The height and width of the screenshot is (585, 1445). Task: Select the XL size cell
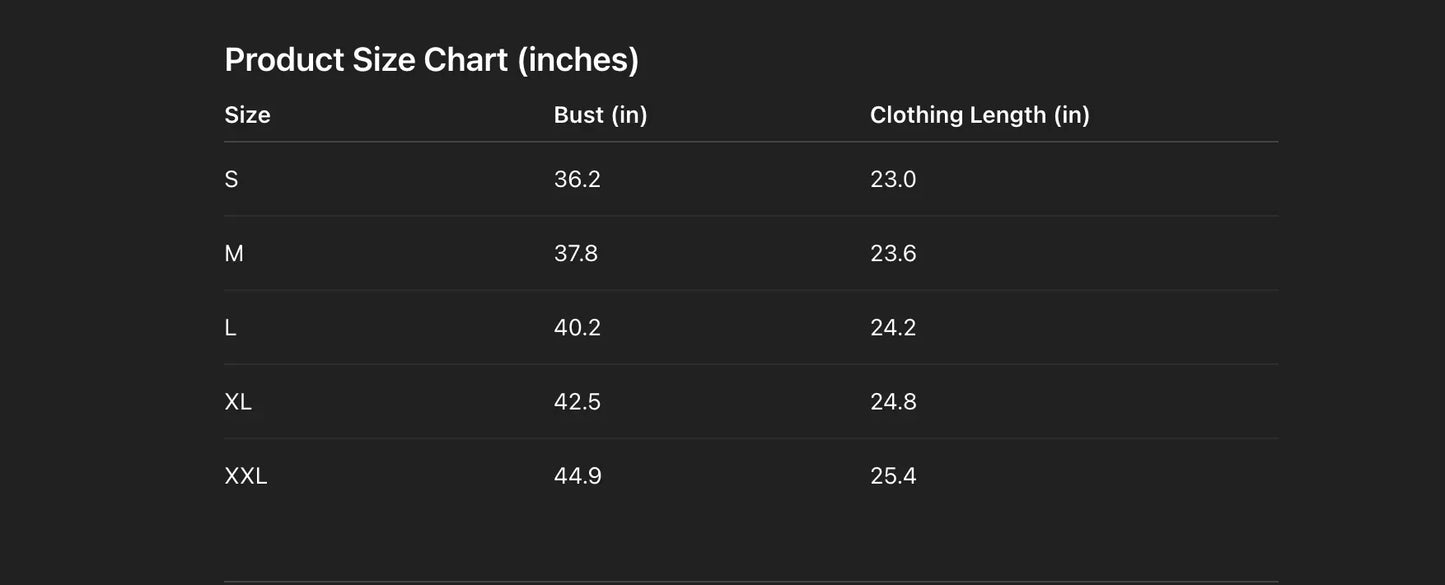(x=238, y=401)
